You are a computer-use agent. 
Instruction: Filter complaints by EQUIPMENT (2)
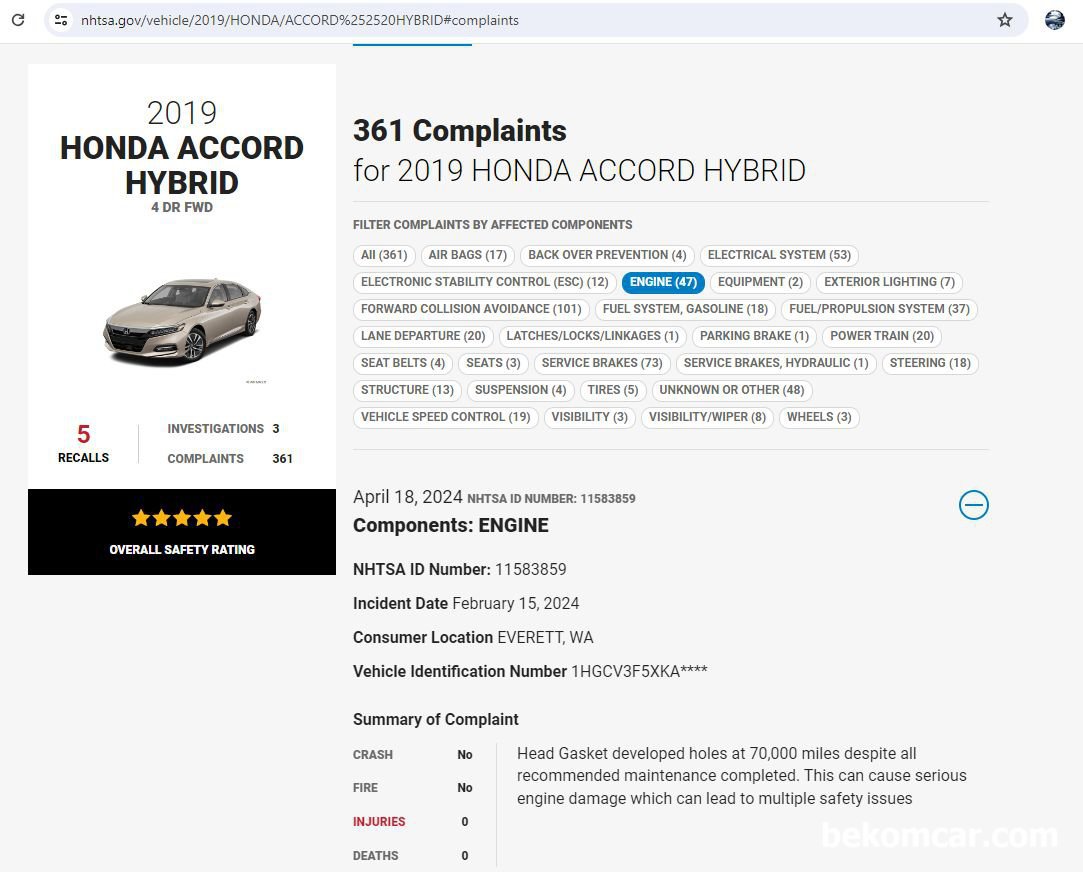(760, 282)
